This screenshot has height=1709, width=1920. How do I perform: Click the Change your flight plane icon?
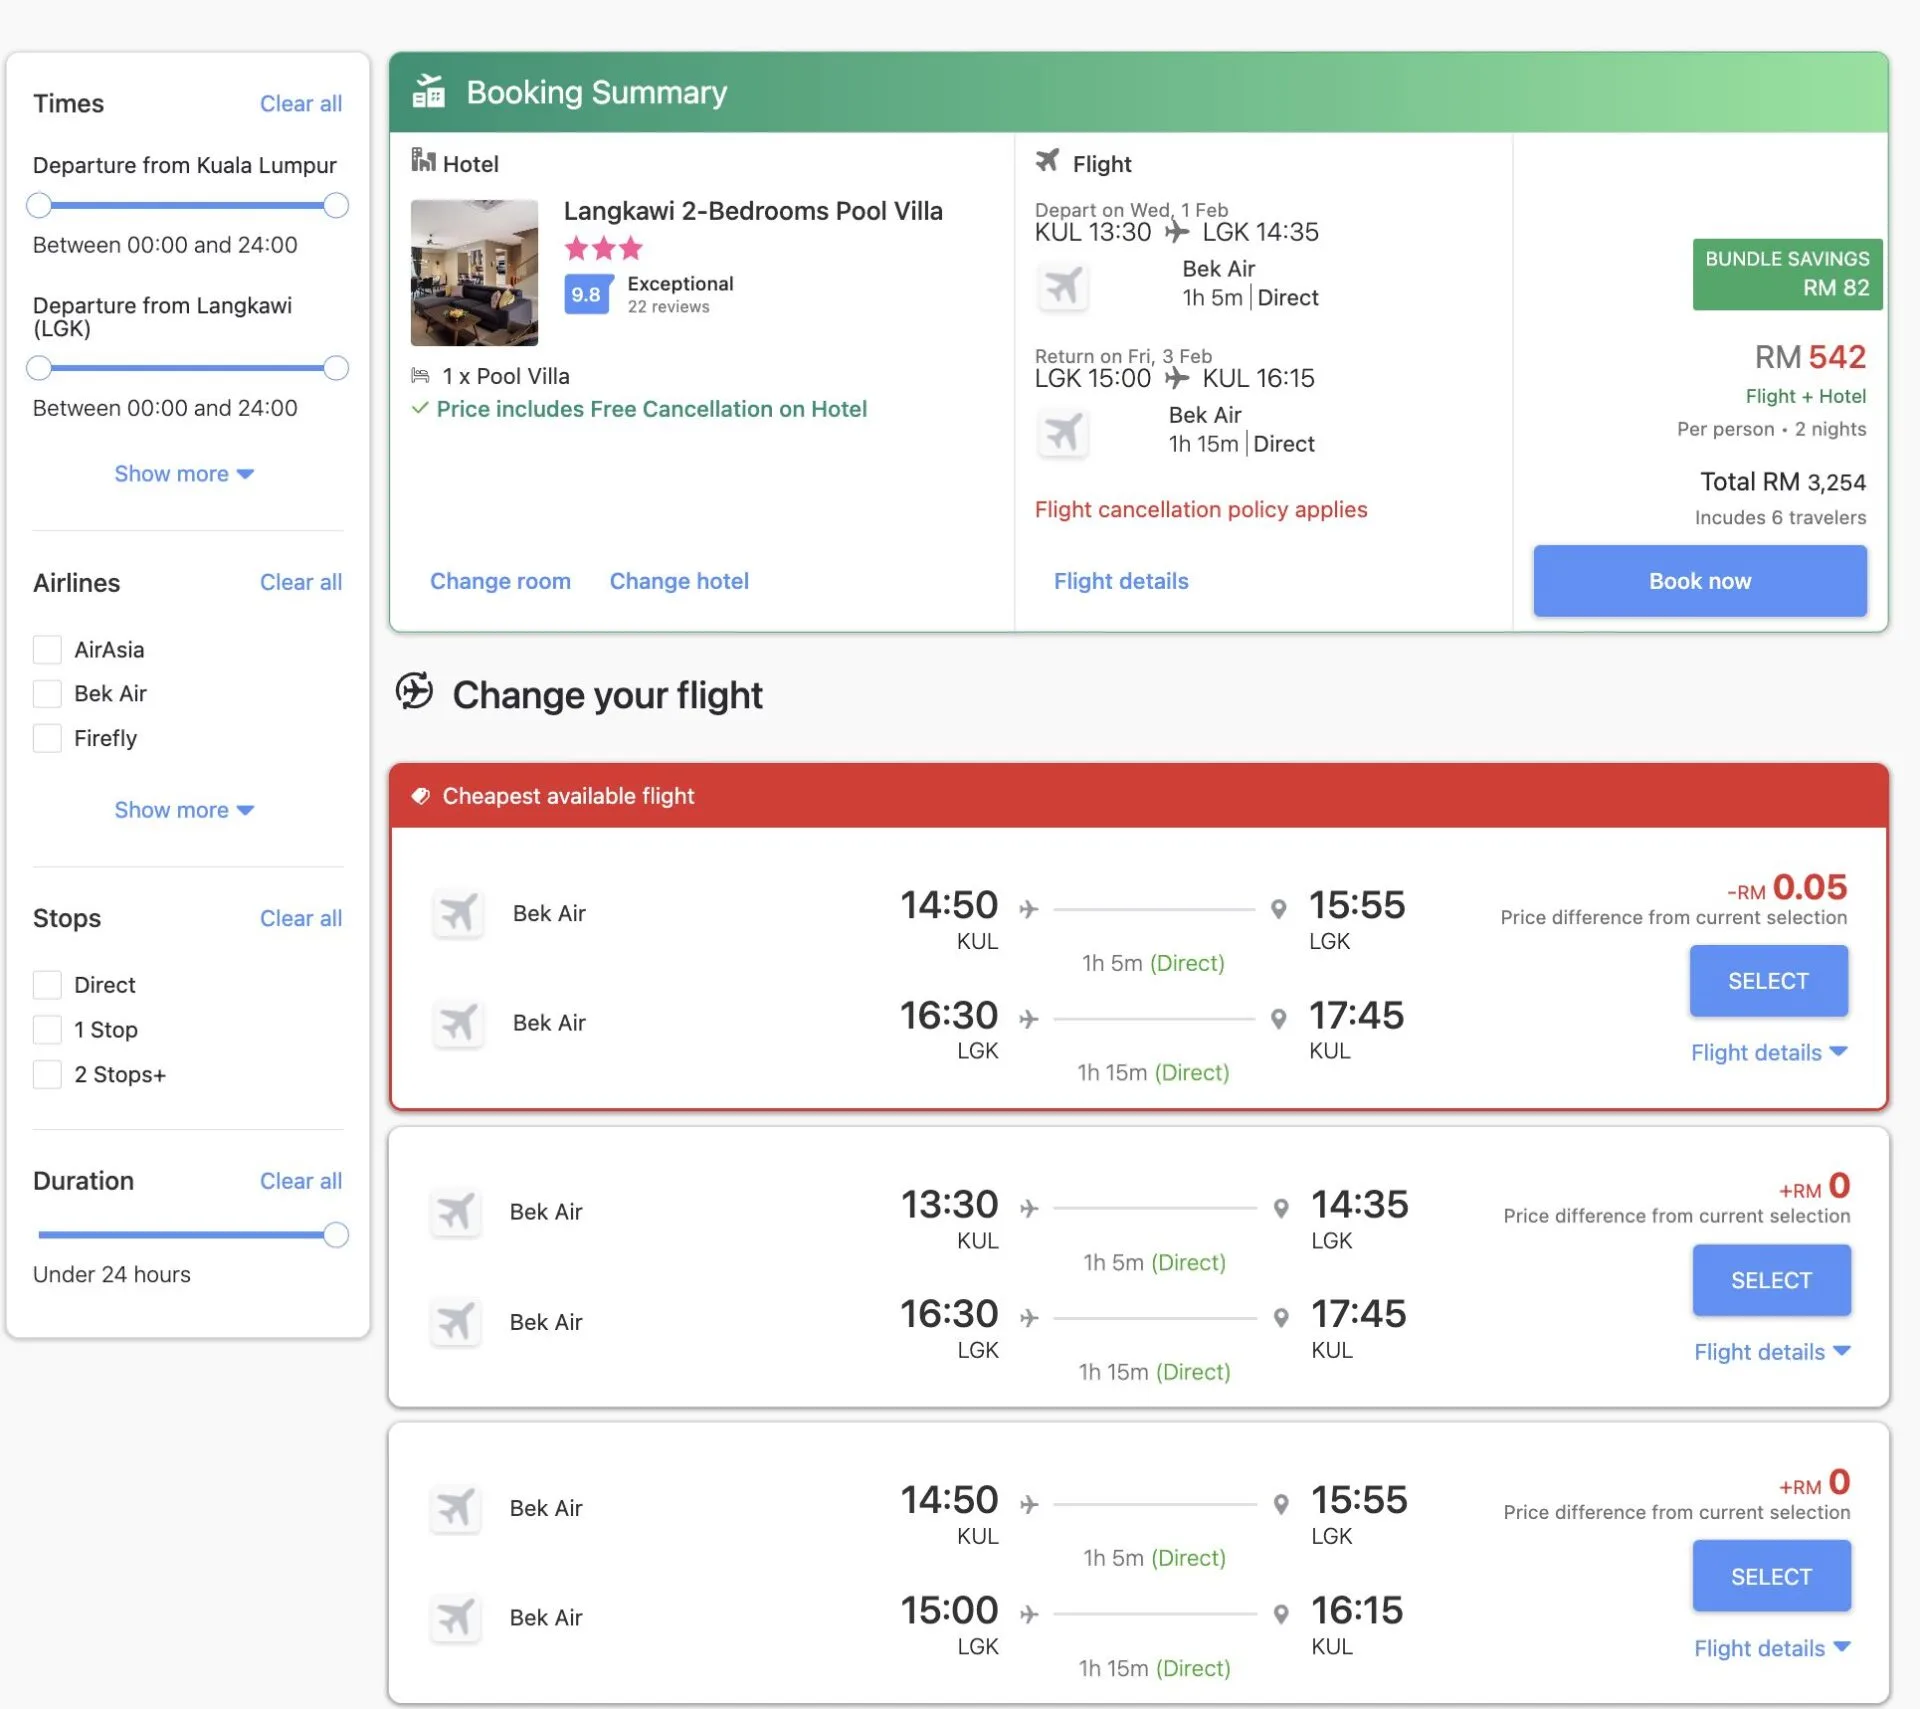414,691
